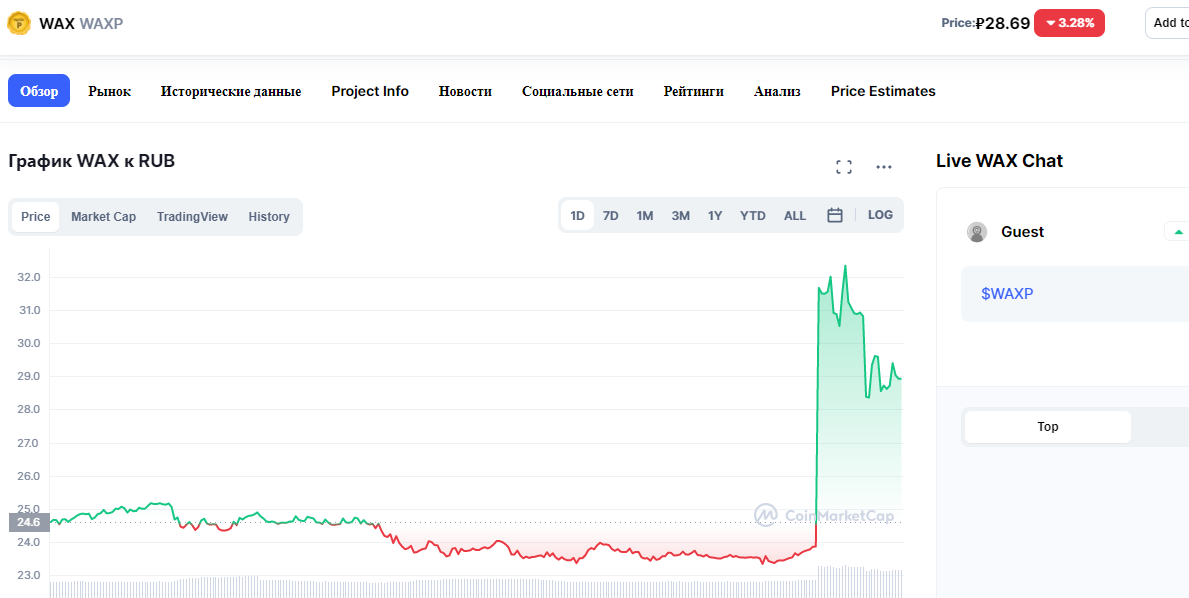The height and width of the screenshot is (598, 1189).
Task: Click the red 3.28% change badge
Action: pos(1069,23)
